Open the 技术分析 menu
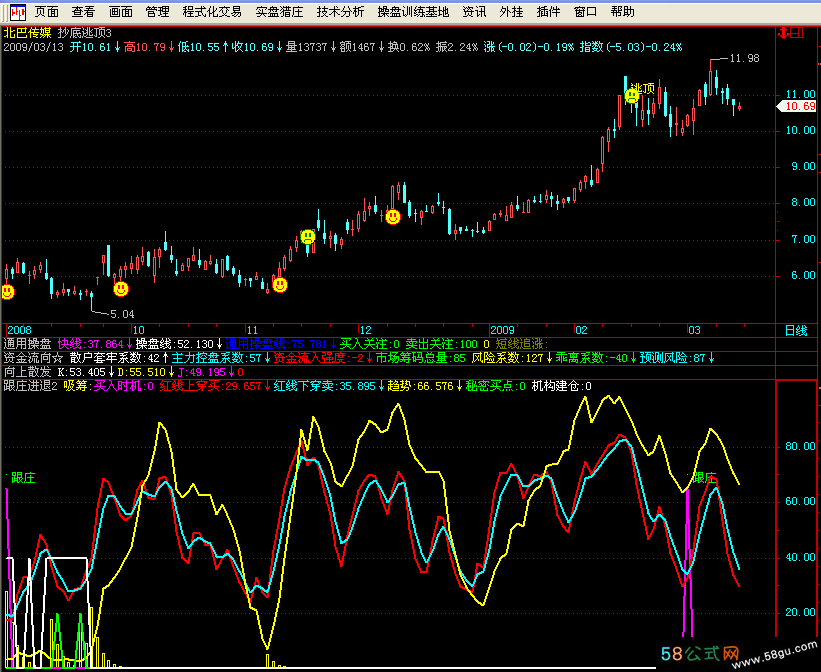This screenshot has width=821, height=672. (x=340, y=12)
